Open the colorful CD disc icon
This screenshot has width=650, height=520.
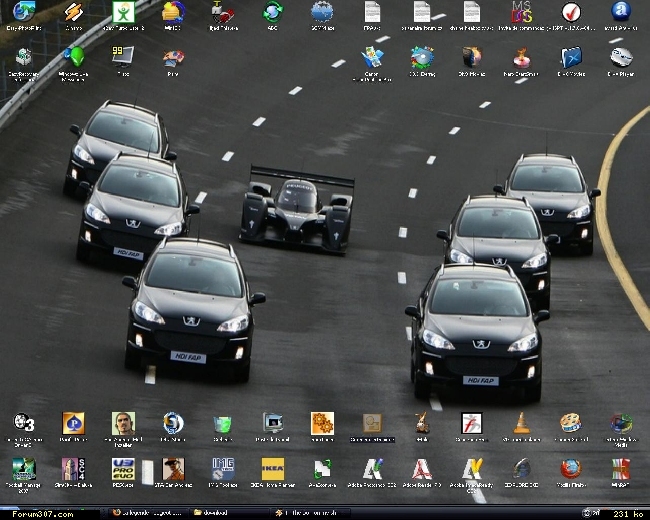pos(422,57)
